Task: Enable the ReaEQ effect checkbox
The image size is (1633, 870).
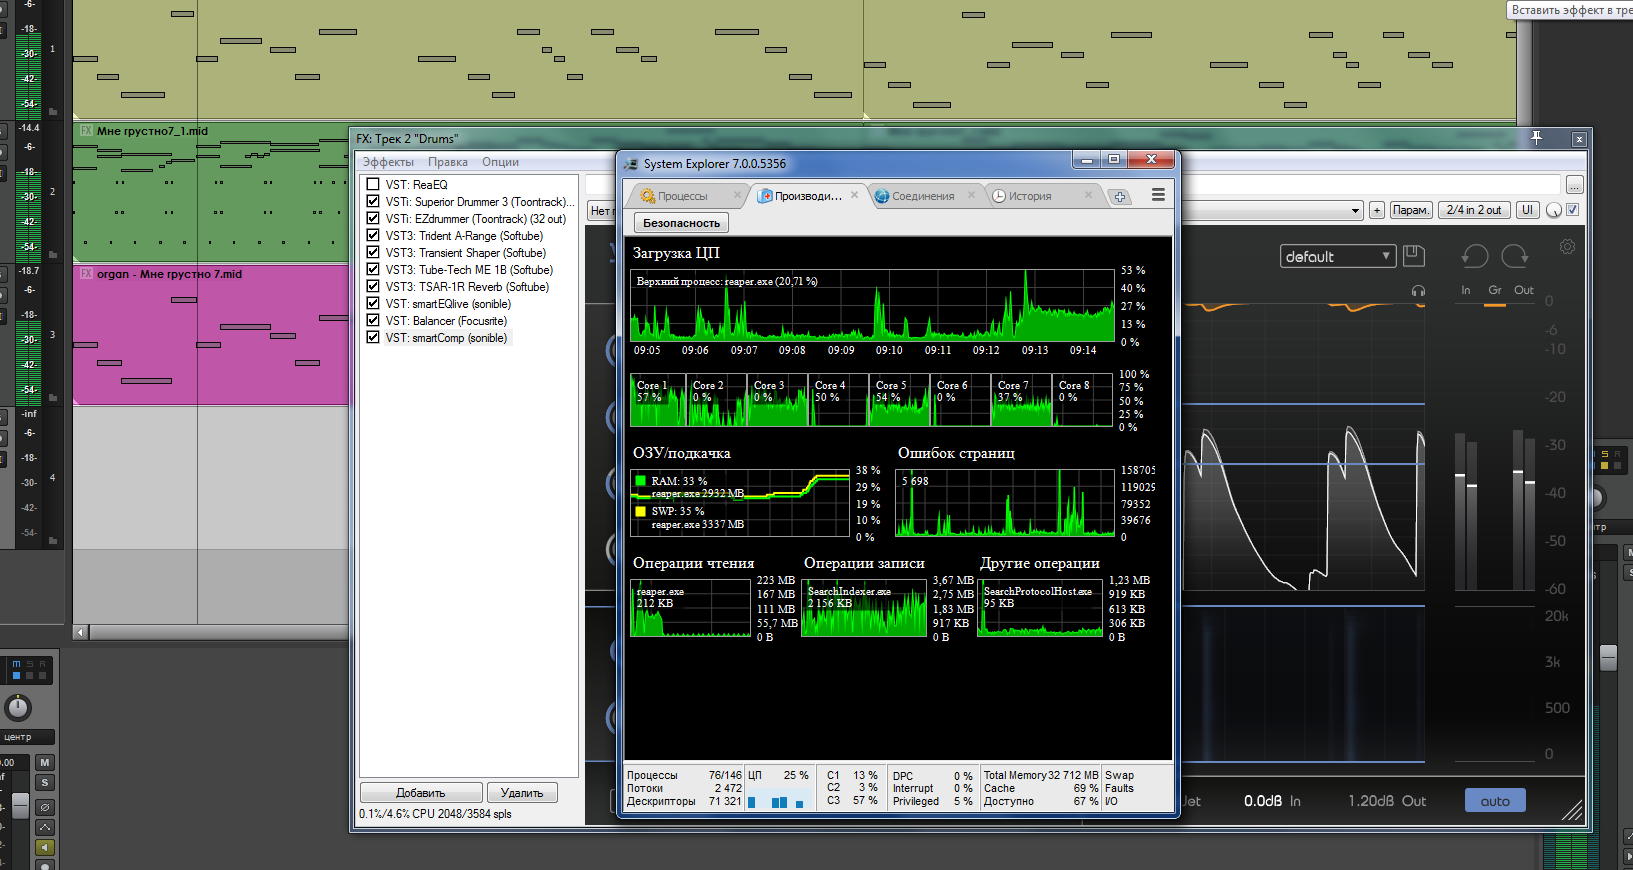Action: [373, 184]
